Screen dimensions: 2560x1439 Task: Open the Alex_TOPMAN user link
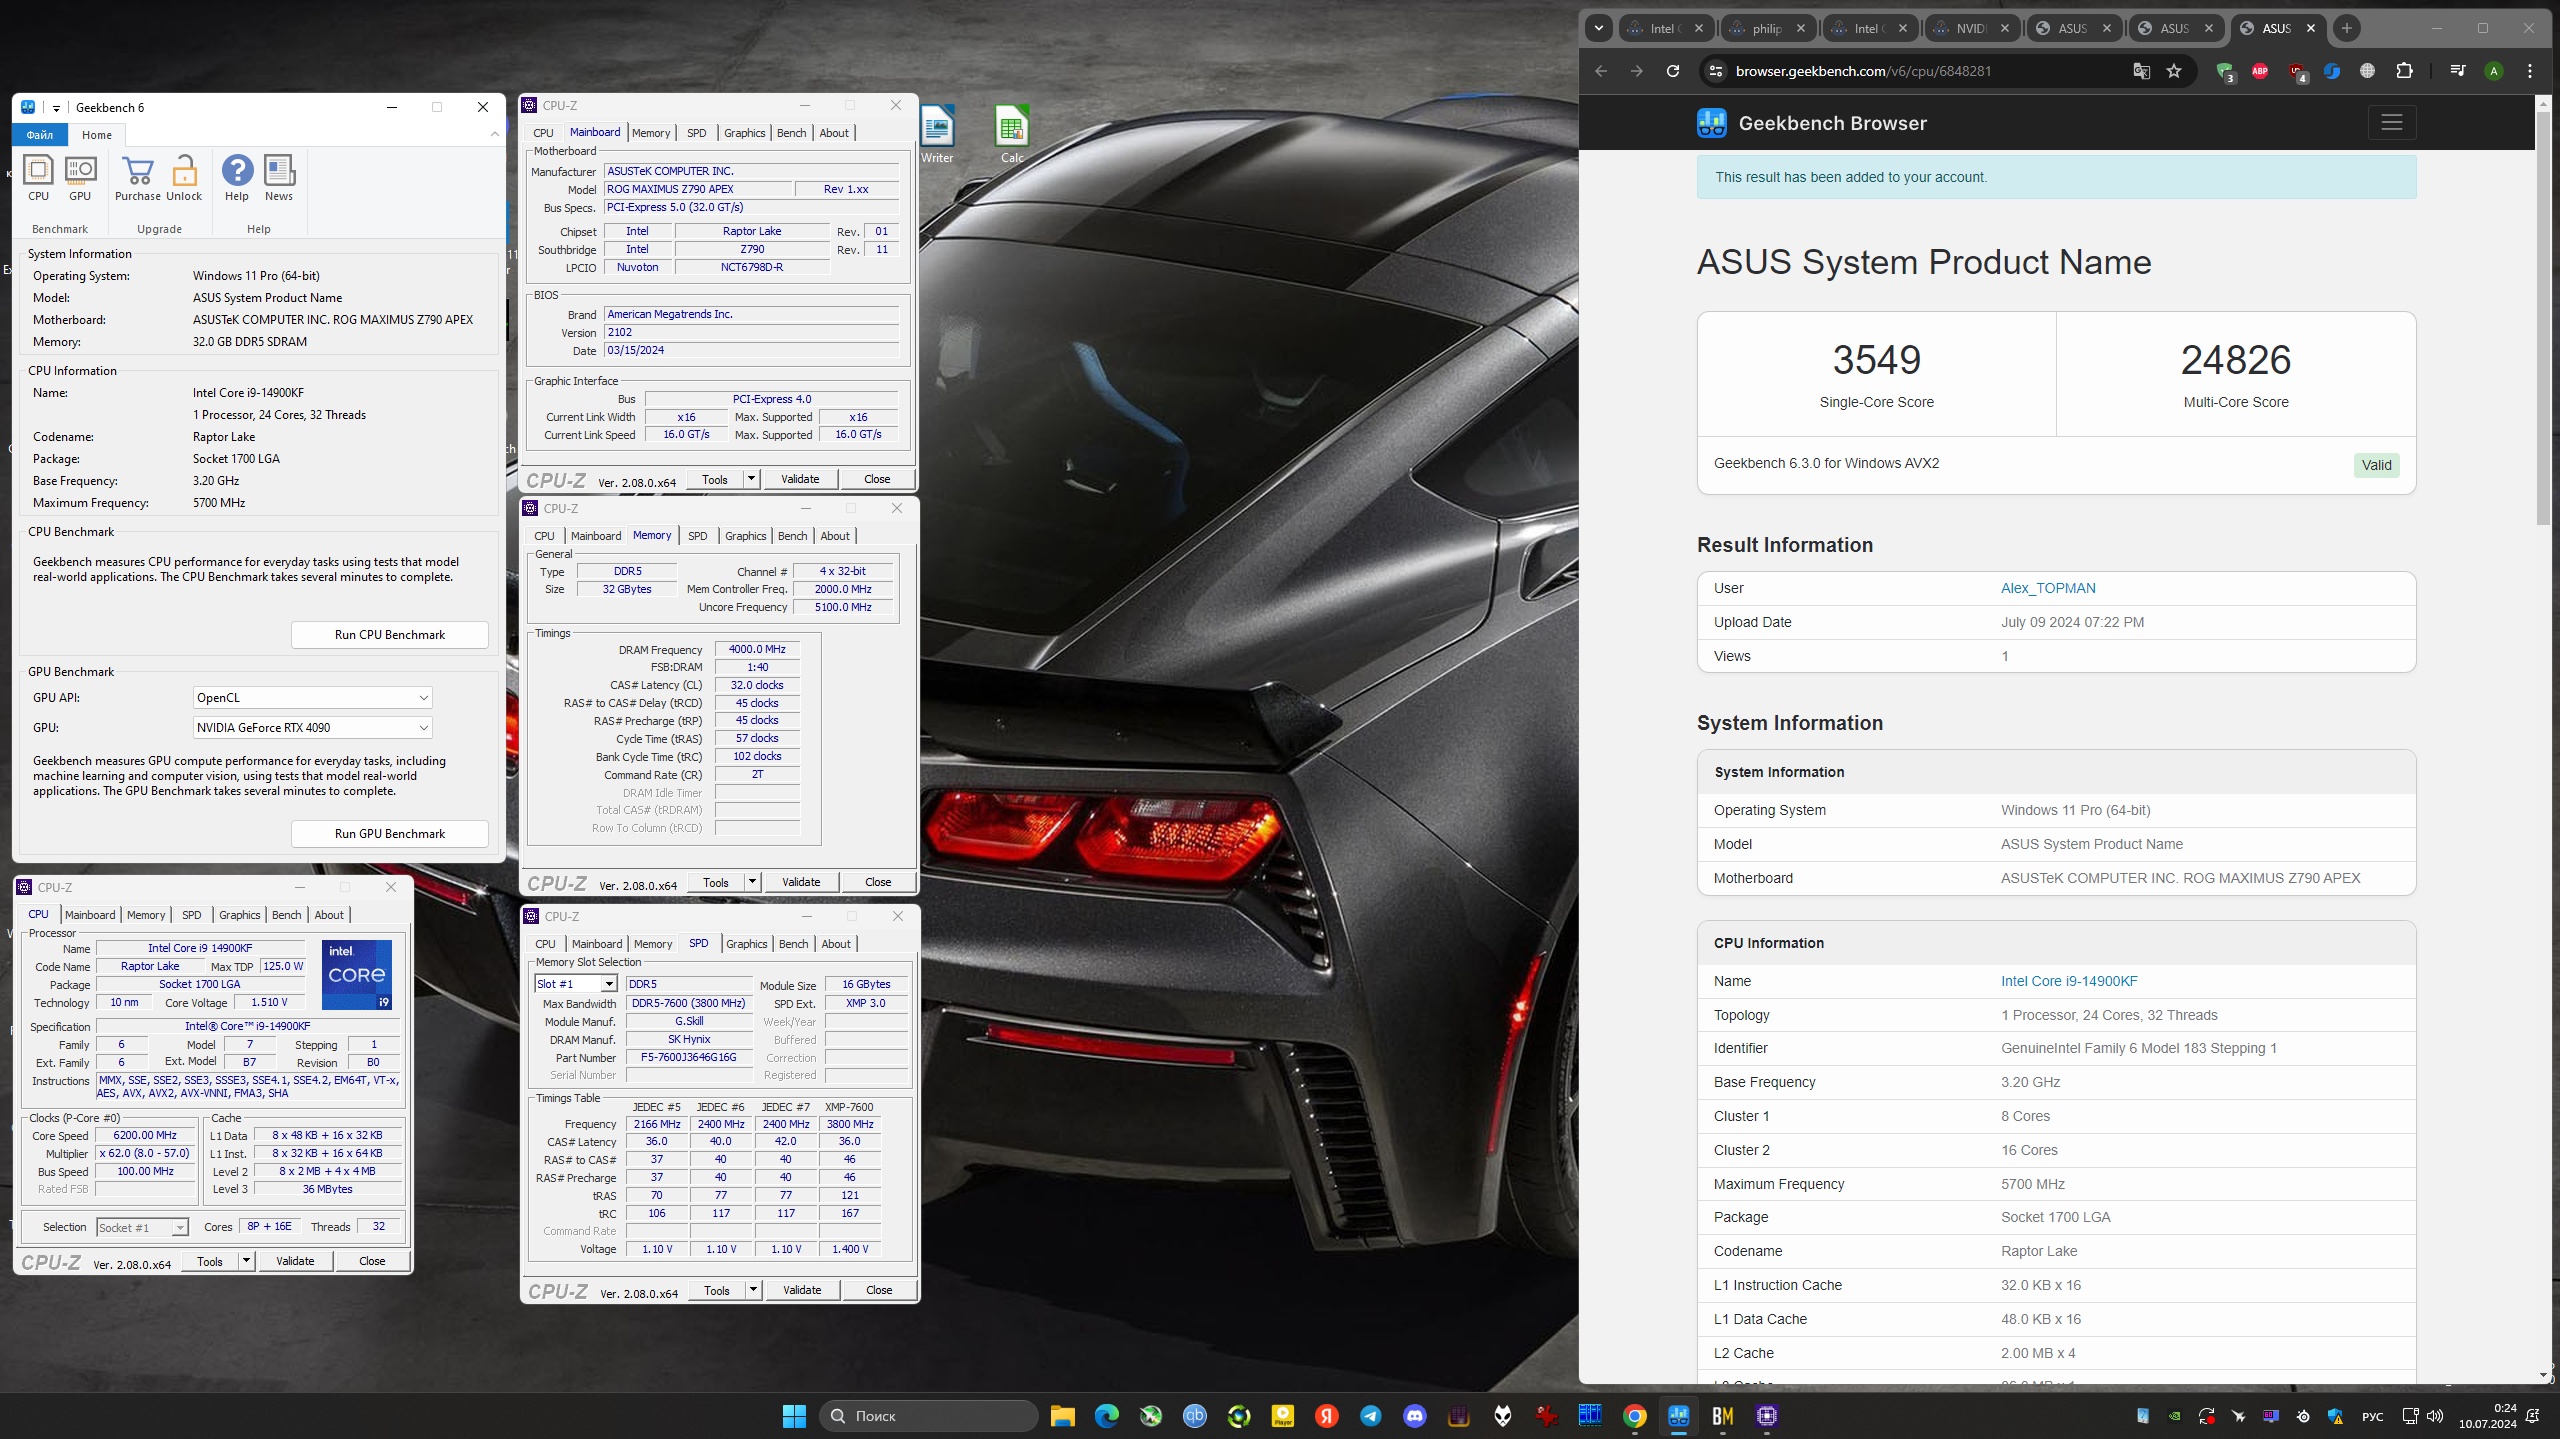coord(2048,588)
